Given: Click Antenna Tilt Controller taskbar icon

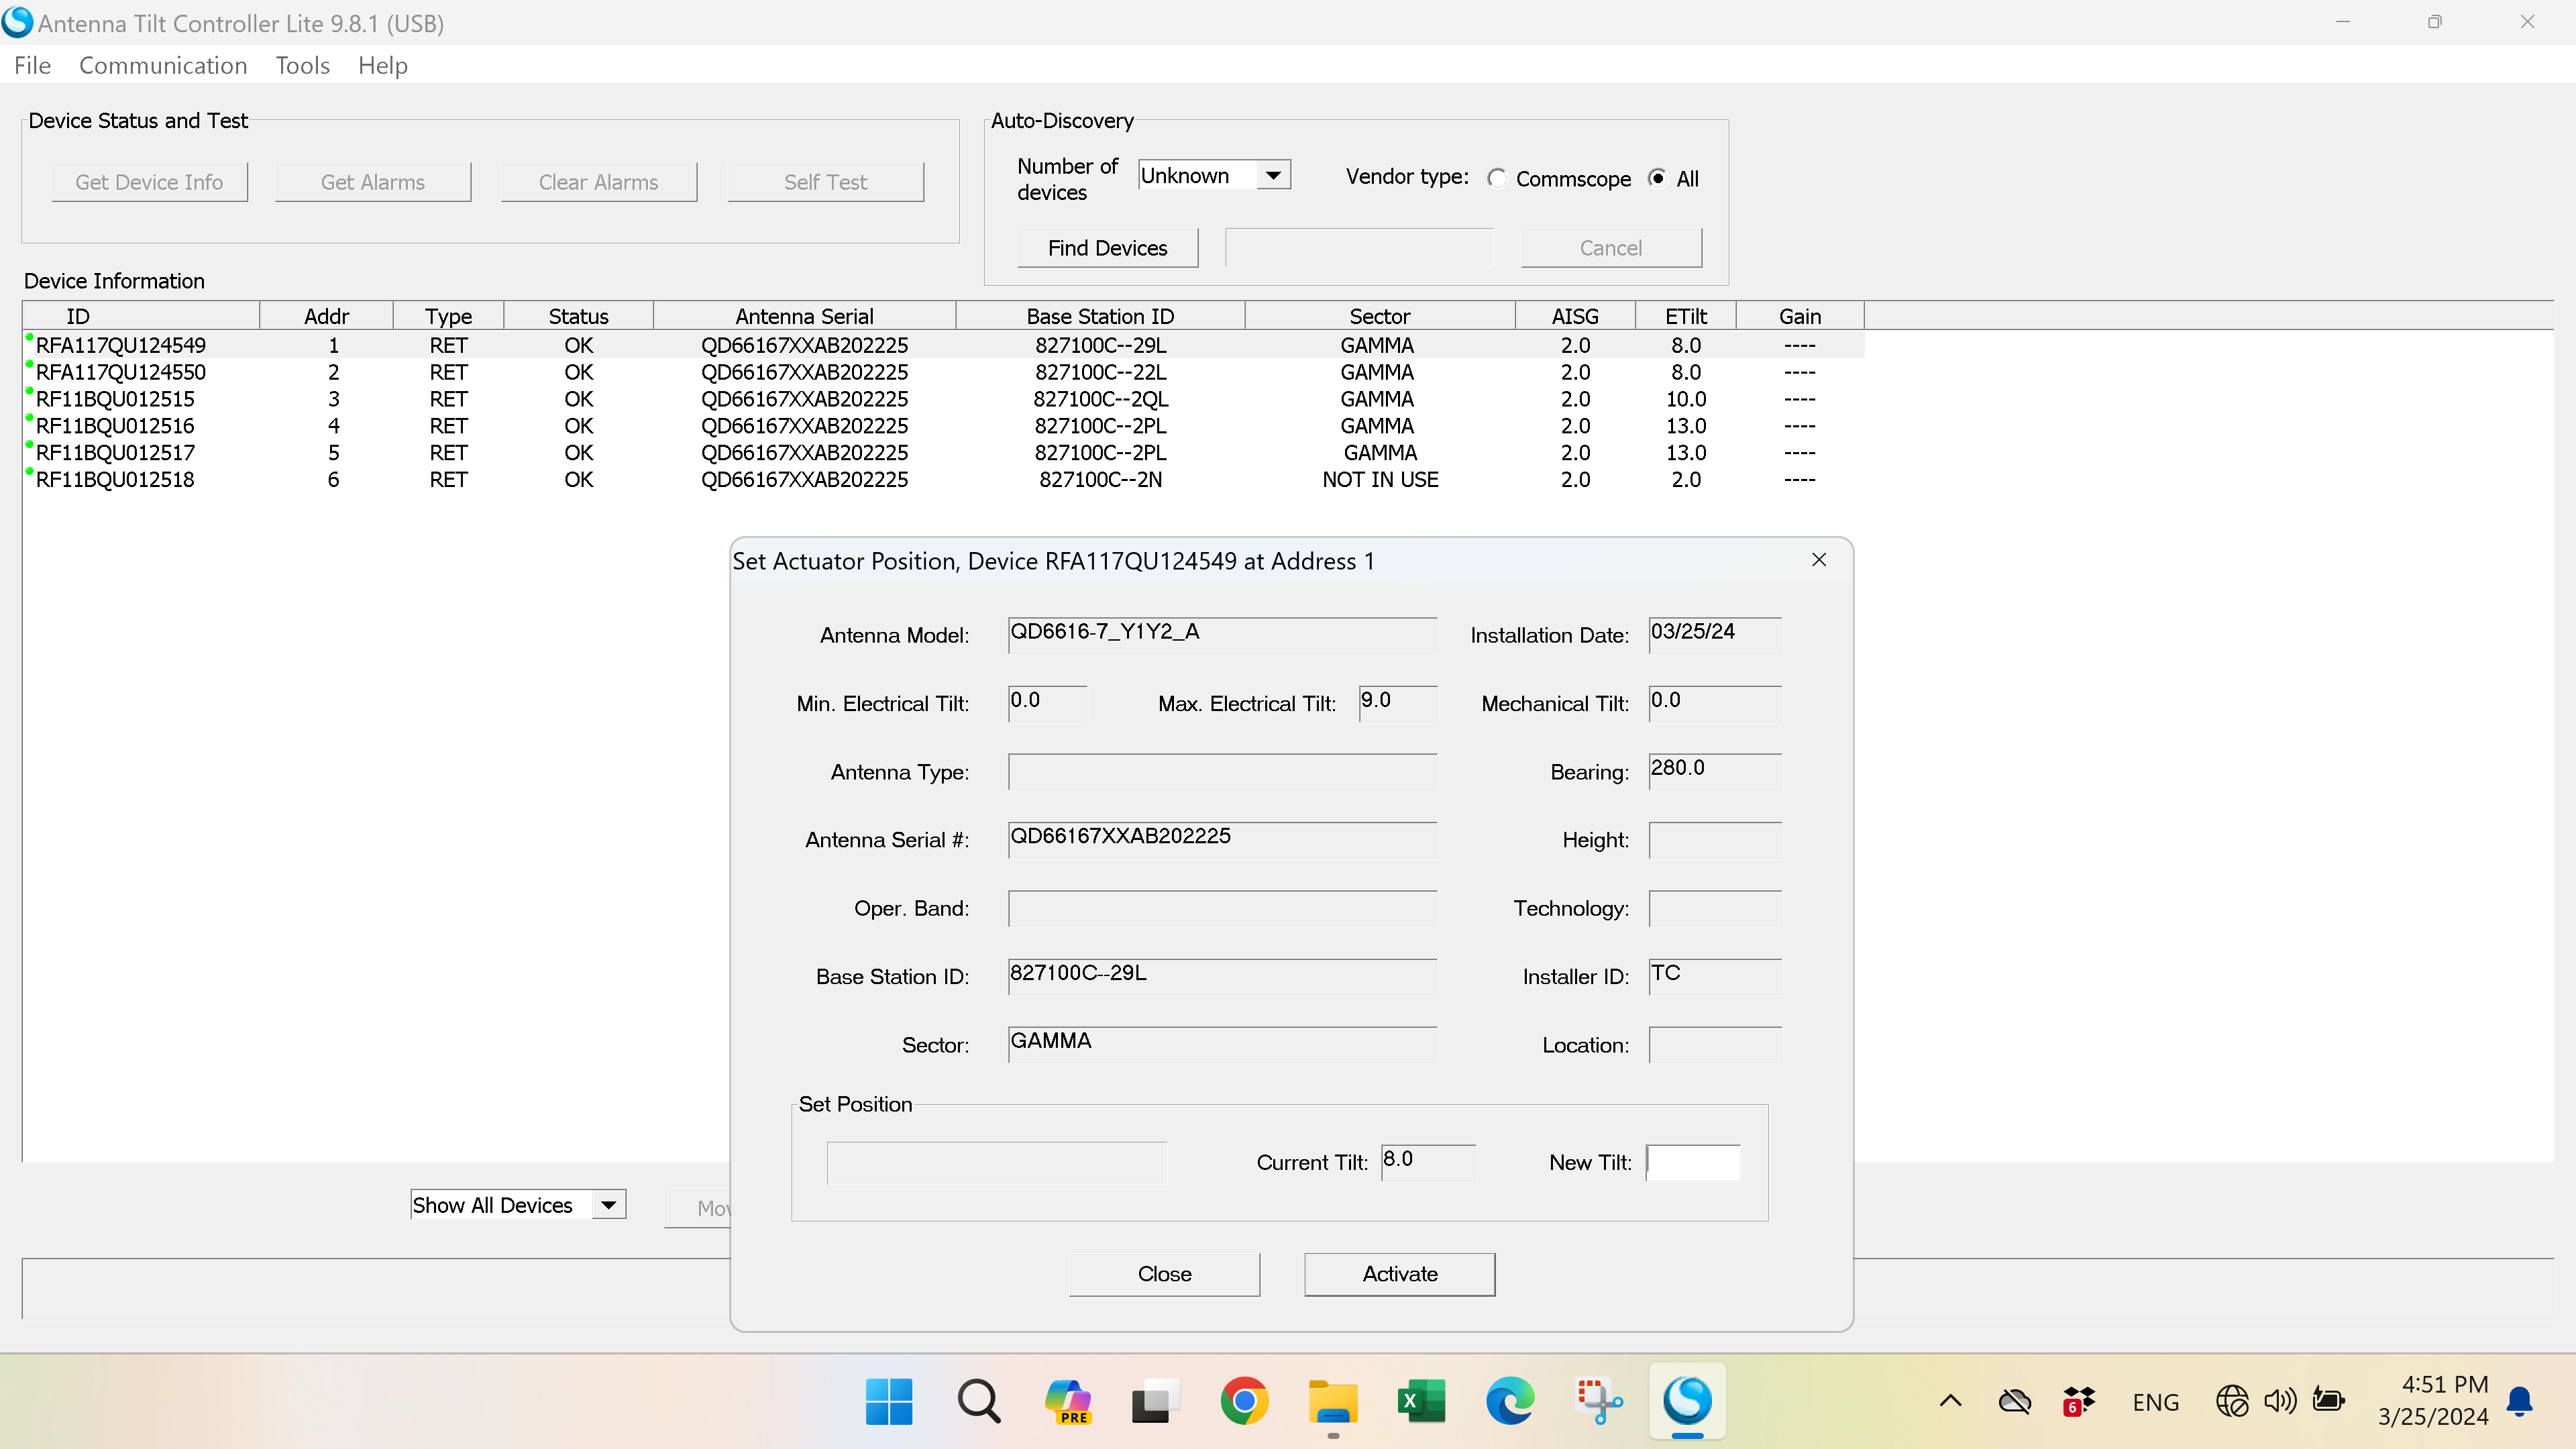Looking at the screenshot, I should (1687, 1401).
